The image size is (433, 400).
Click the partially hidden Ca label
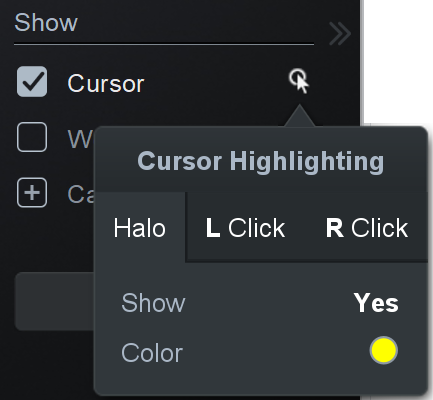[81, 194]
